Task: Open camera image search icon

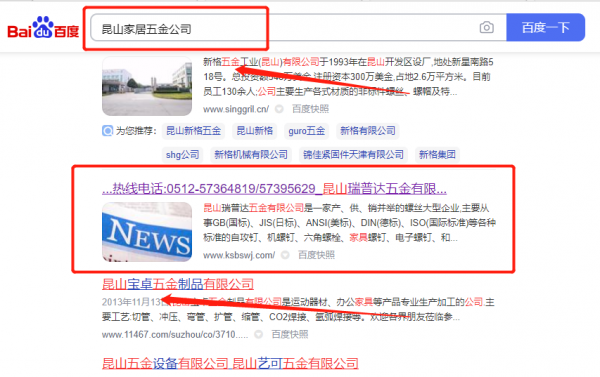Action: click(x=486, y=28)
